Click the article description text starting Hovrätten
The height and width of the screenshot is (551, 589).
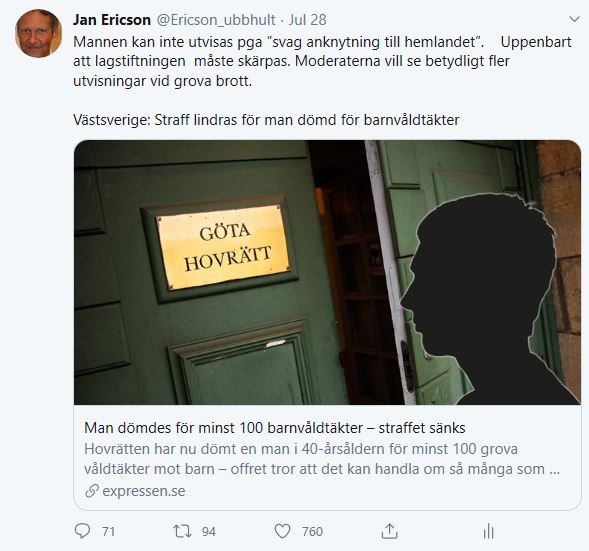point(322,459)
